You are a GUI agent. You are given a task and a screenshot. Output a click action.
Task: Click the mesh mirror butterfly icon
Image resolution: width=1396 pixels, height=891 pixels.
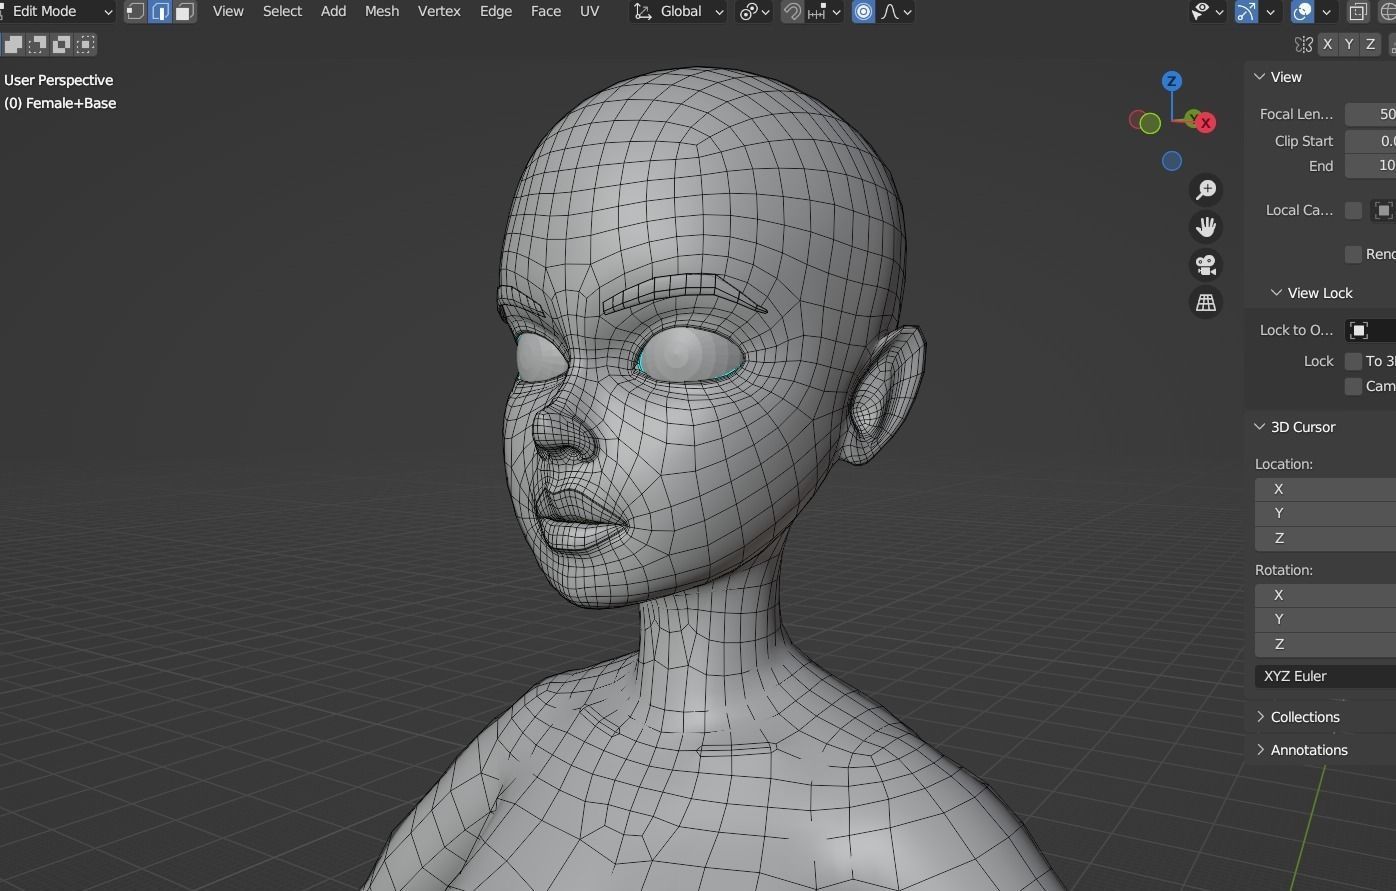click(x=1303, y=44)
